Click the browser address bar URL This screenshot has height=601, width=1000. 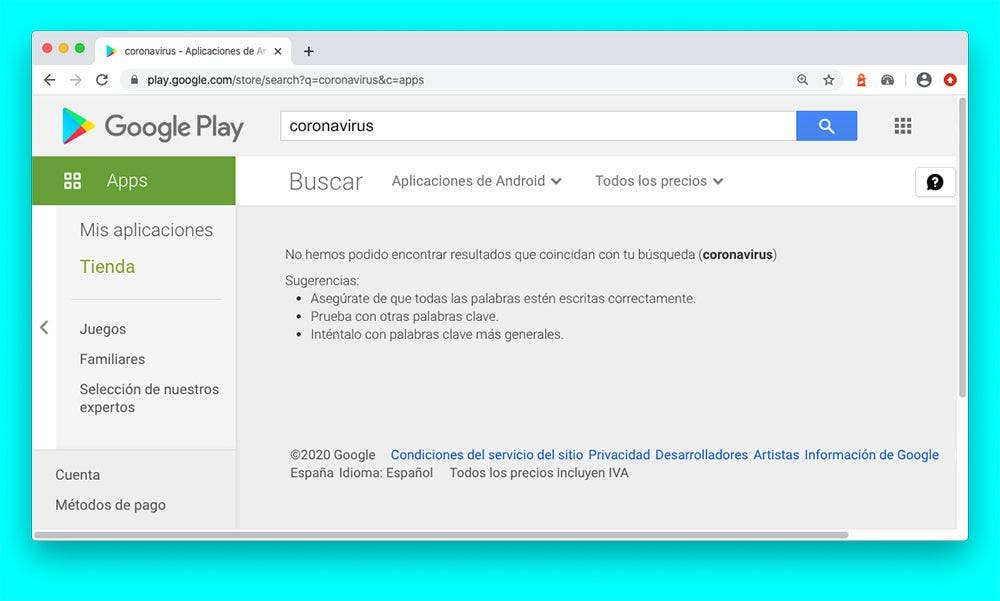point(285,80)
